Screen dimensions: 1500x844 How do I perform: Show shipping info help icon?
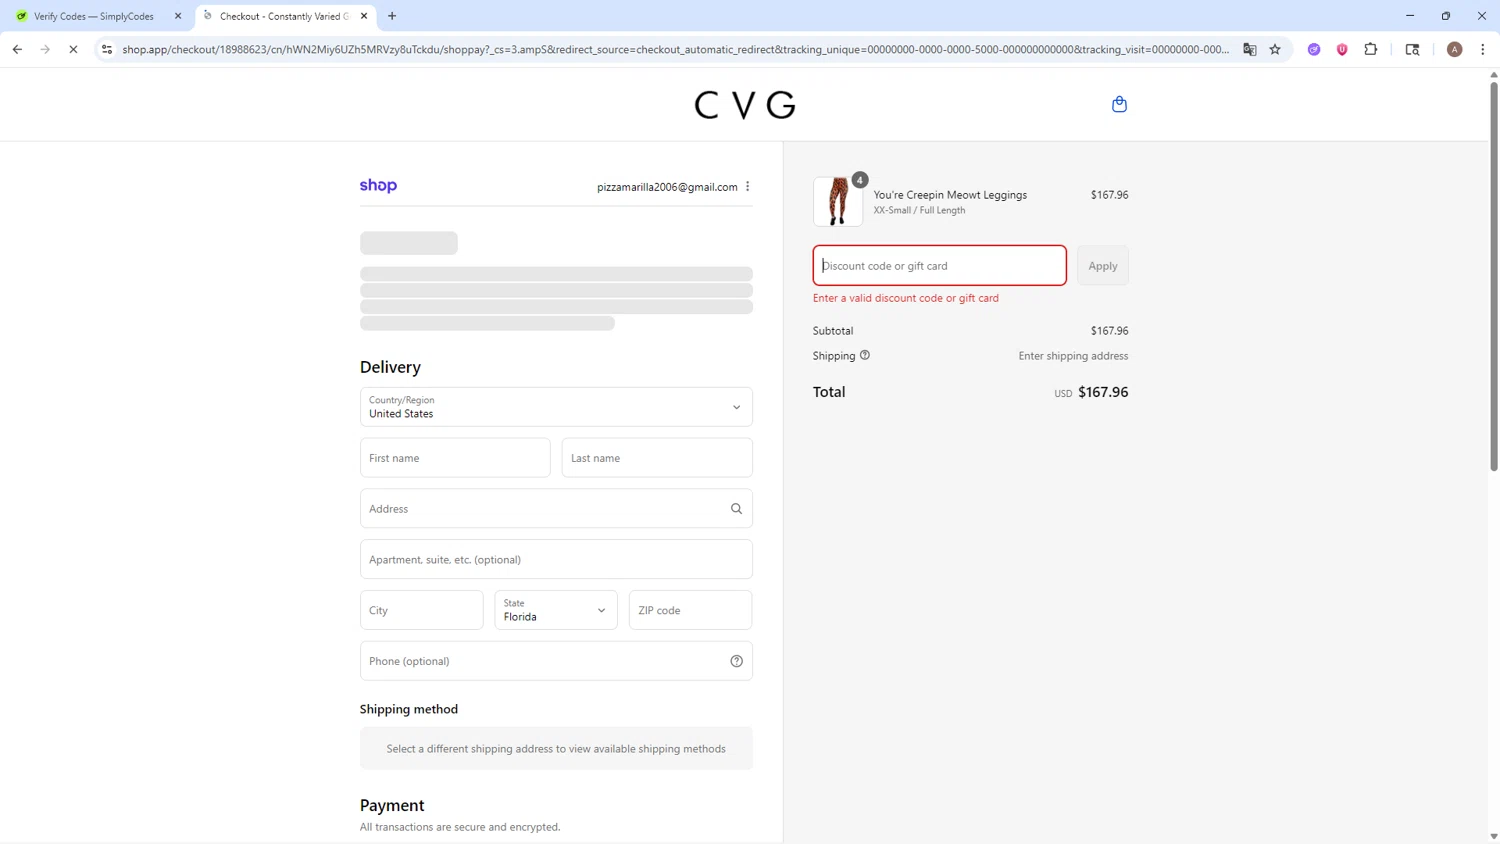(865, 355)
